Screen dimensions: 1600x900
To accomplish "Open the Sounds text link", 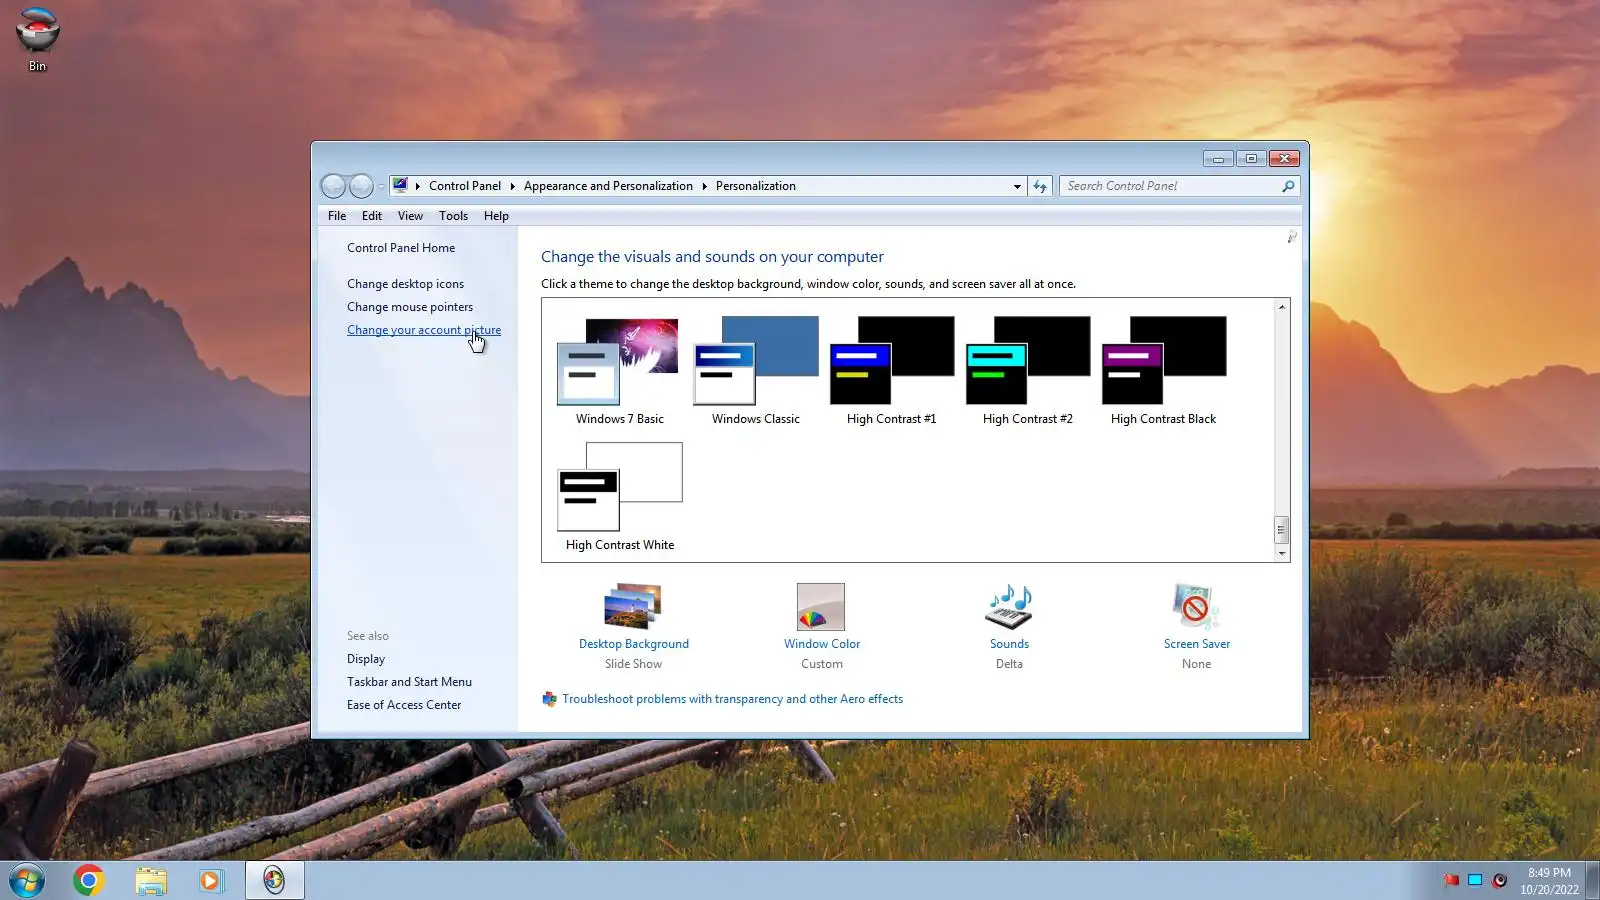I will pos(1009,644).
